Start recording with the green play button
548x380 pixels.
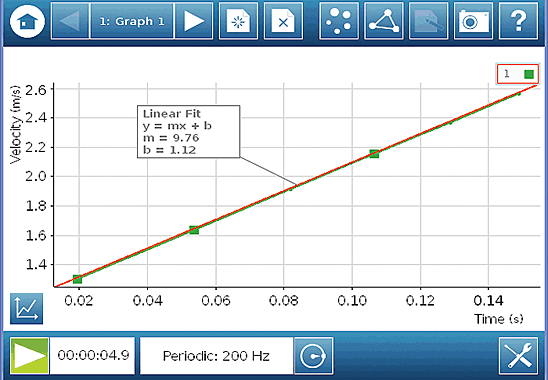(29, 356)
